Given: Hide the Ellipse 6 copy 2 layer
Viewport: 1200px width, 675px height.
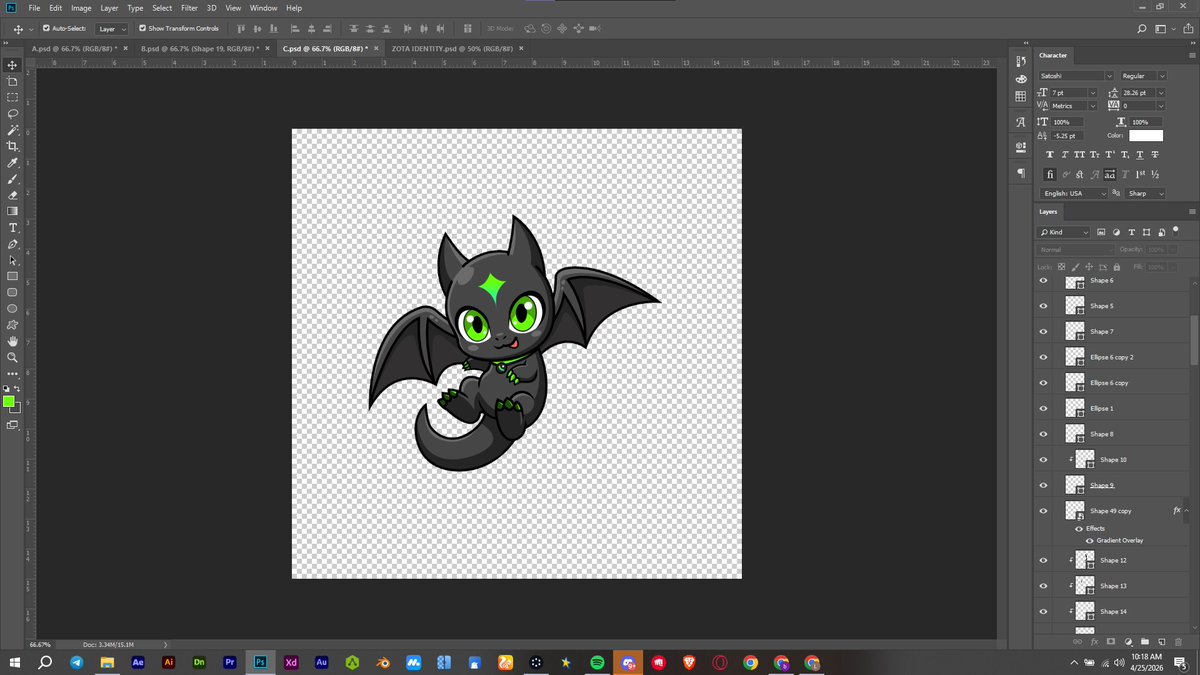Looking at the screenshot, I should click(1043, 357).
